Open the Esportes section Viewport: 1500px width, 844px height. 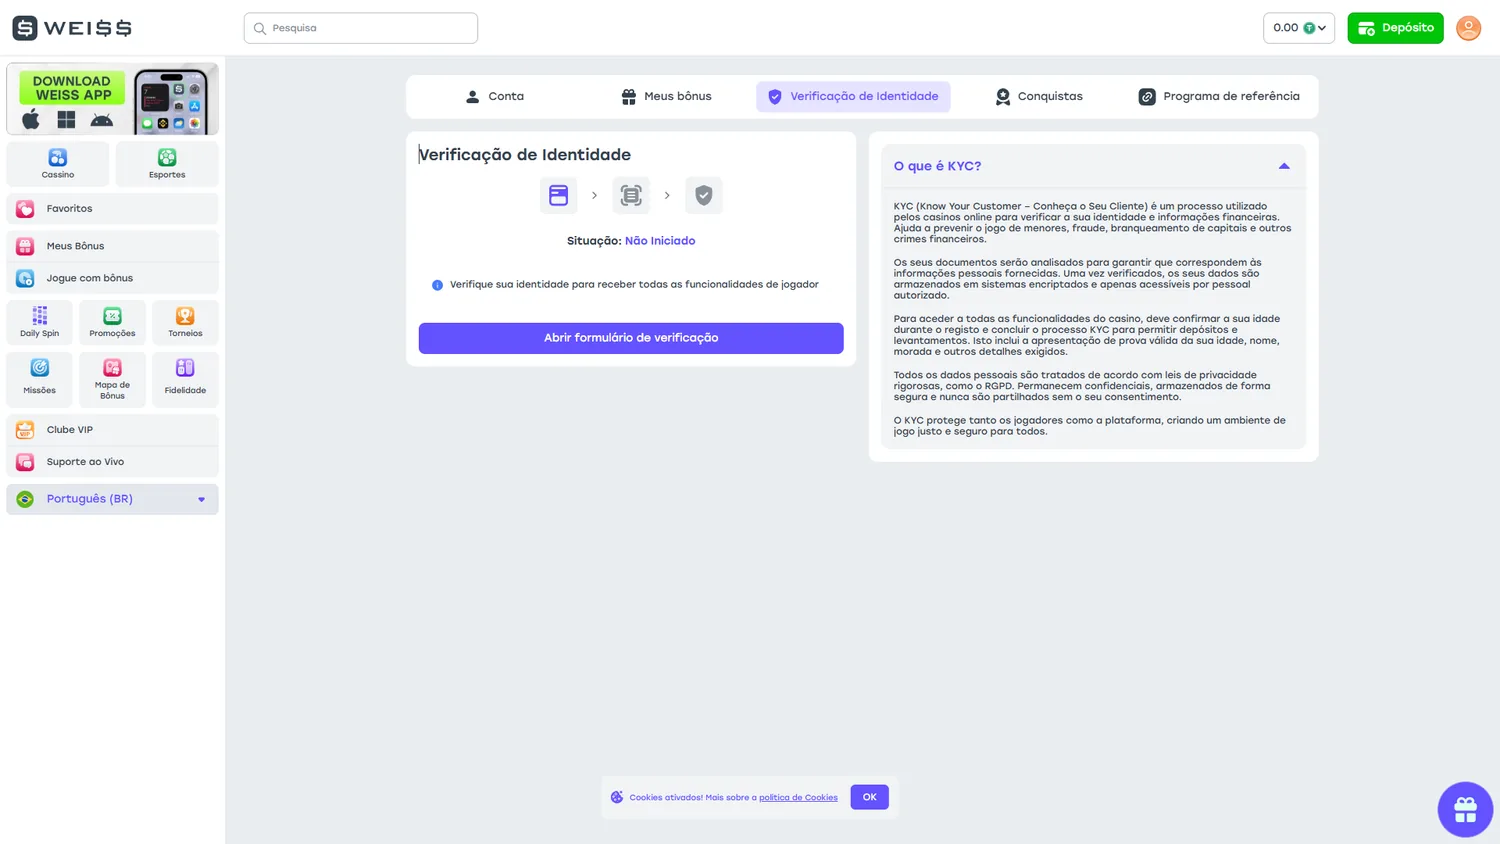(167, 164)
